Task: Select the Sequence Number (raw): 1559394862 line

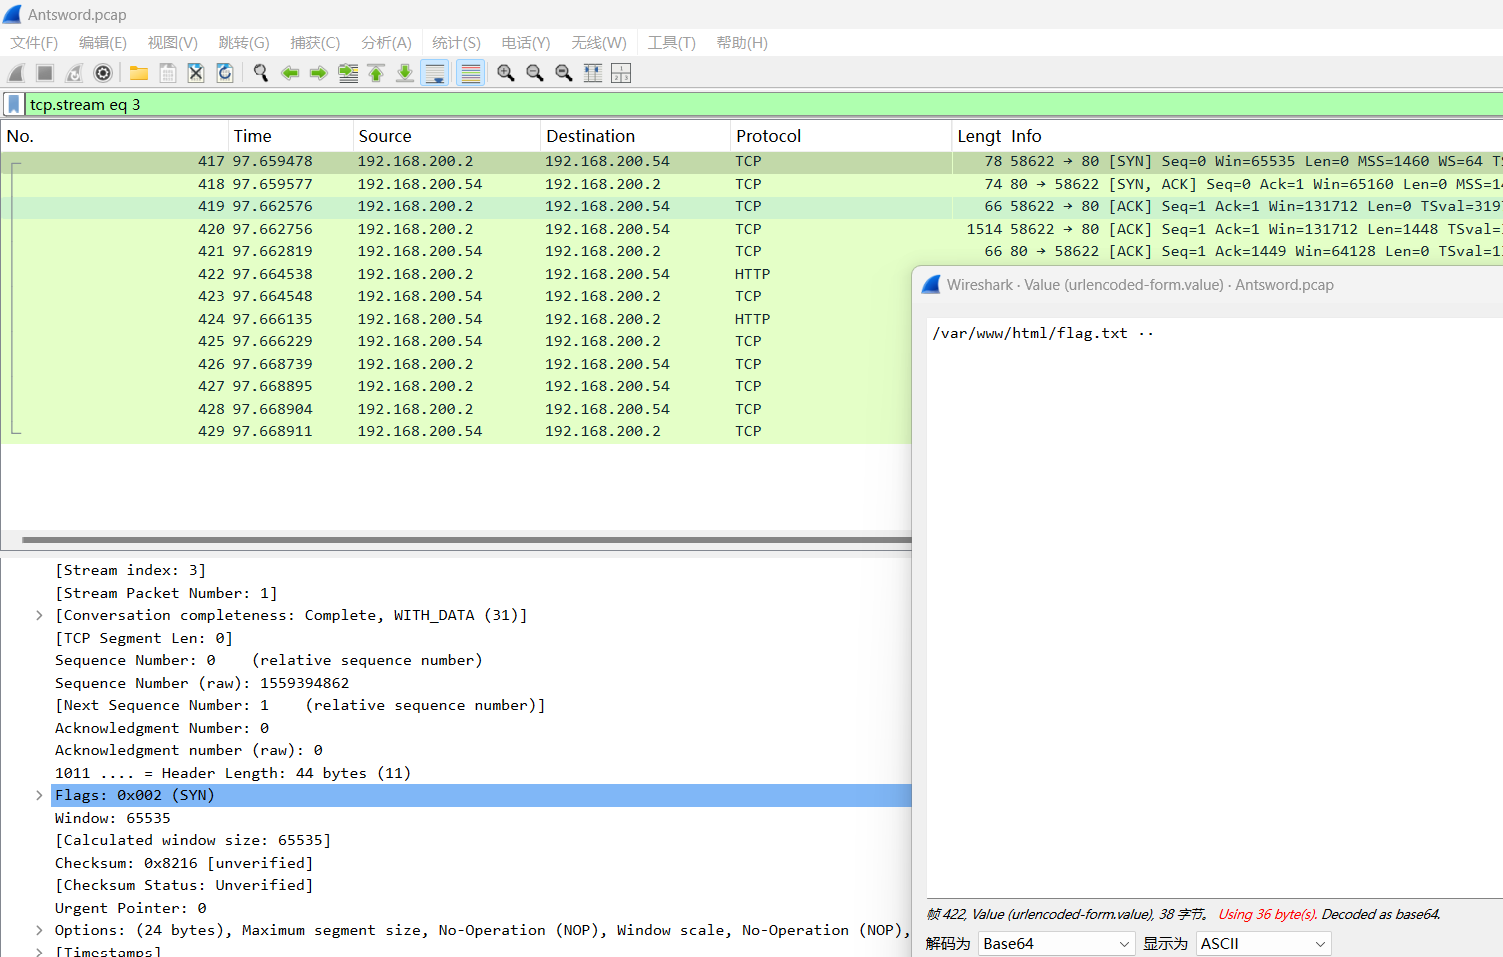Action: (x=202, y=684)
